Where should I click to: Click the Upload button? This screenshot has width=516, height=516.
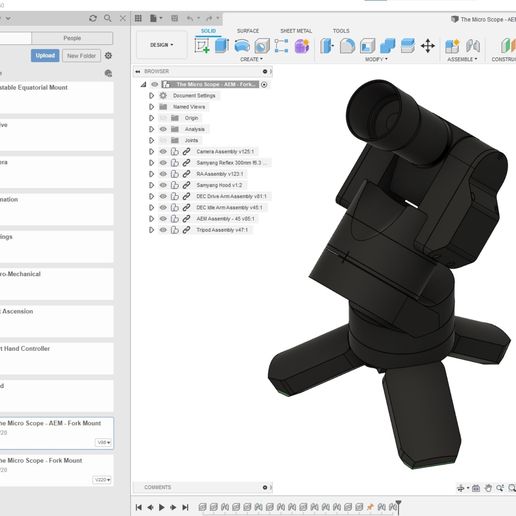pos(45,55)
